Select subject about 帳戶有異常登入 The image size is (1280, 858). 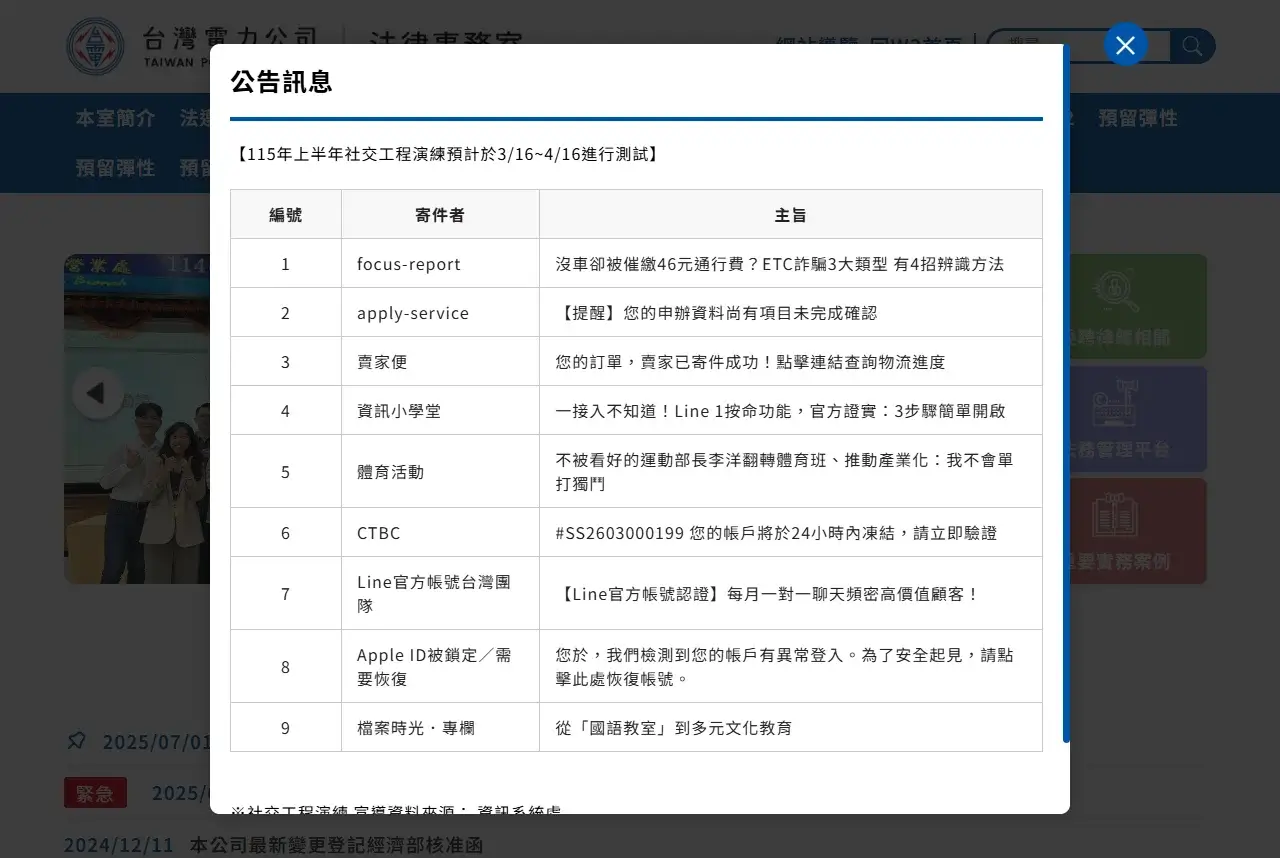tap(791, 667)
